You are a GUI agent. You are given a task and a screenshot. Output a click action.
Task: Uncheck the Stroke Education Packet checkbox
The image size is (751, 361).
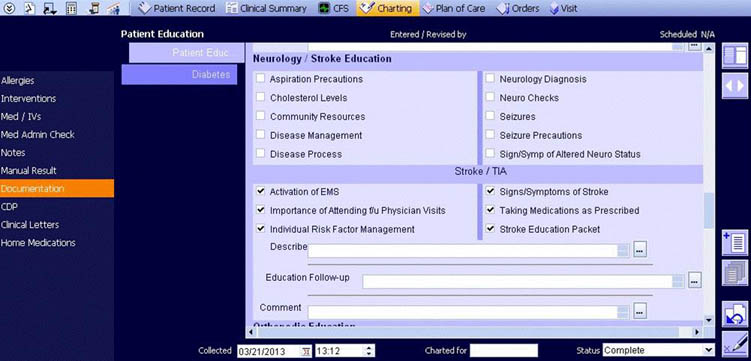point(490,229)
